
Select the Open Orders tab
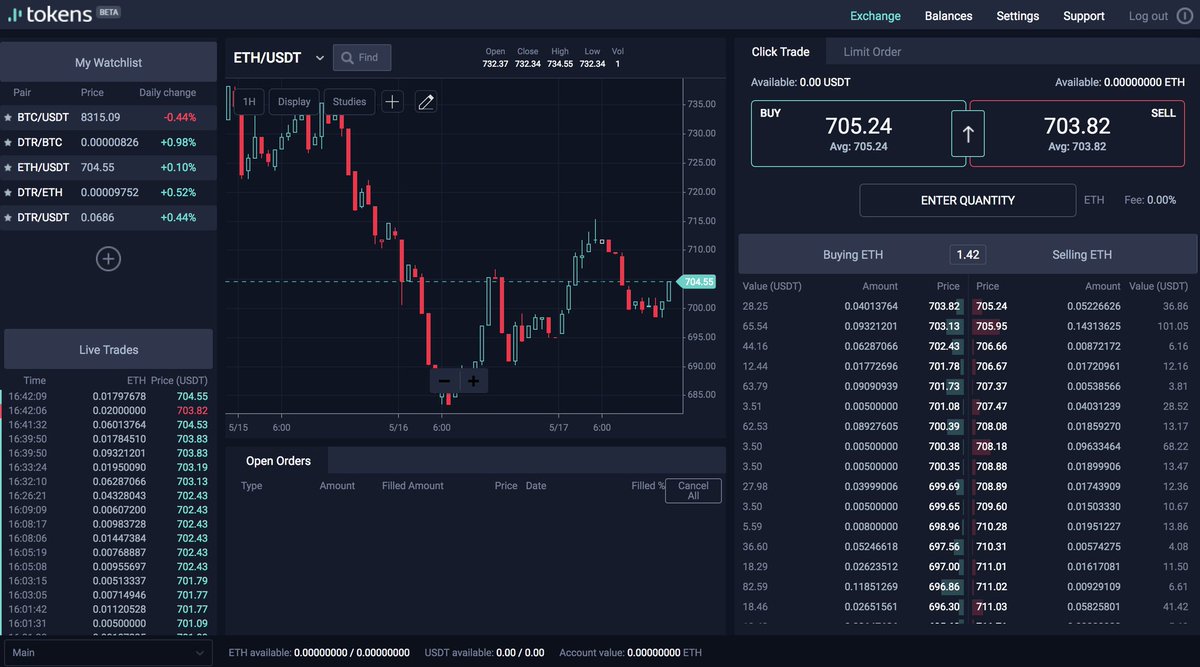(x=278, y=461)
